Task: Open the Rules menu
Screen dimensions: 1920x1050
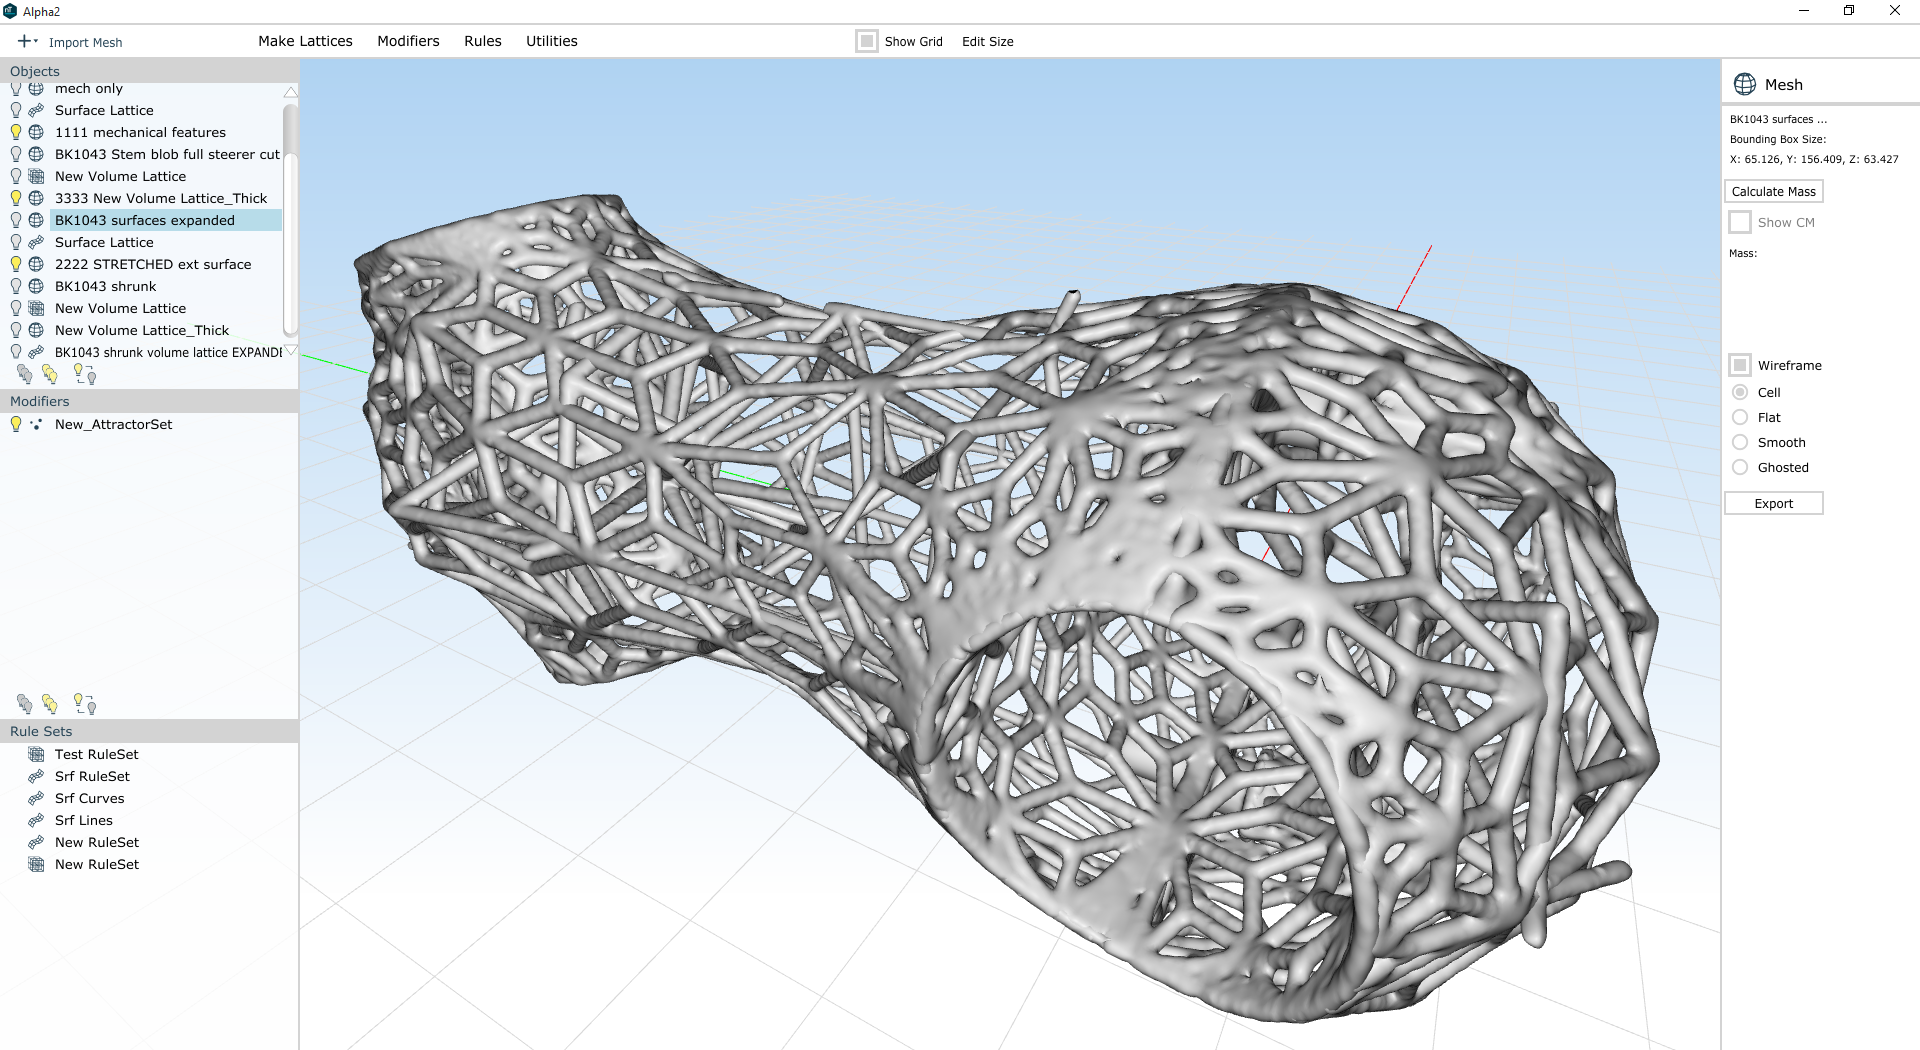Action: (x=483, y=41)
